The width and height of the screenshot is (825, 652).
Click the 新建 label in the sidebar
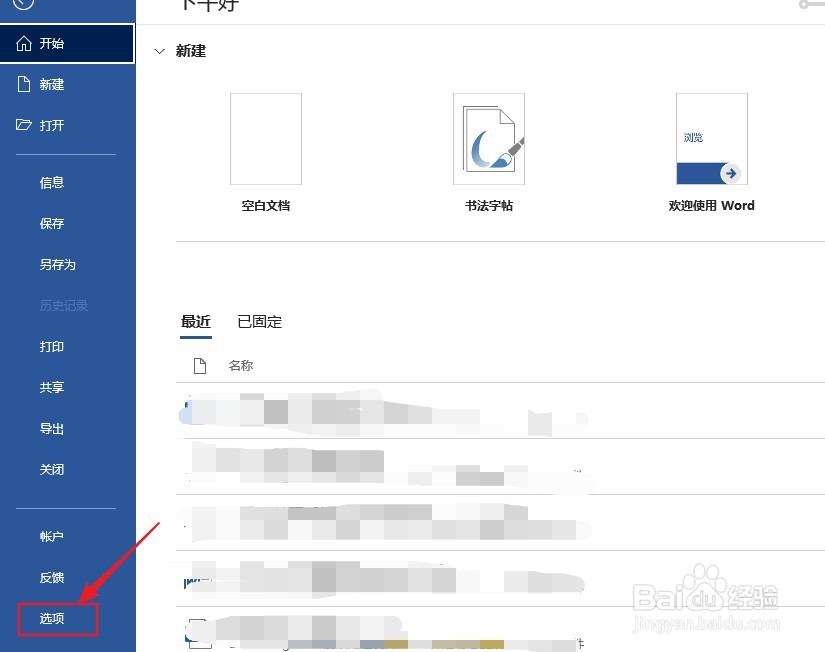pos(52,84)
